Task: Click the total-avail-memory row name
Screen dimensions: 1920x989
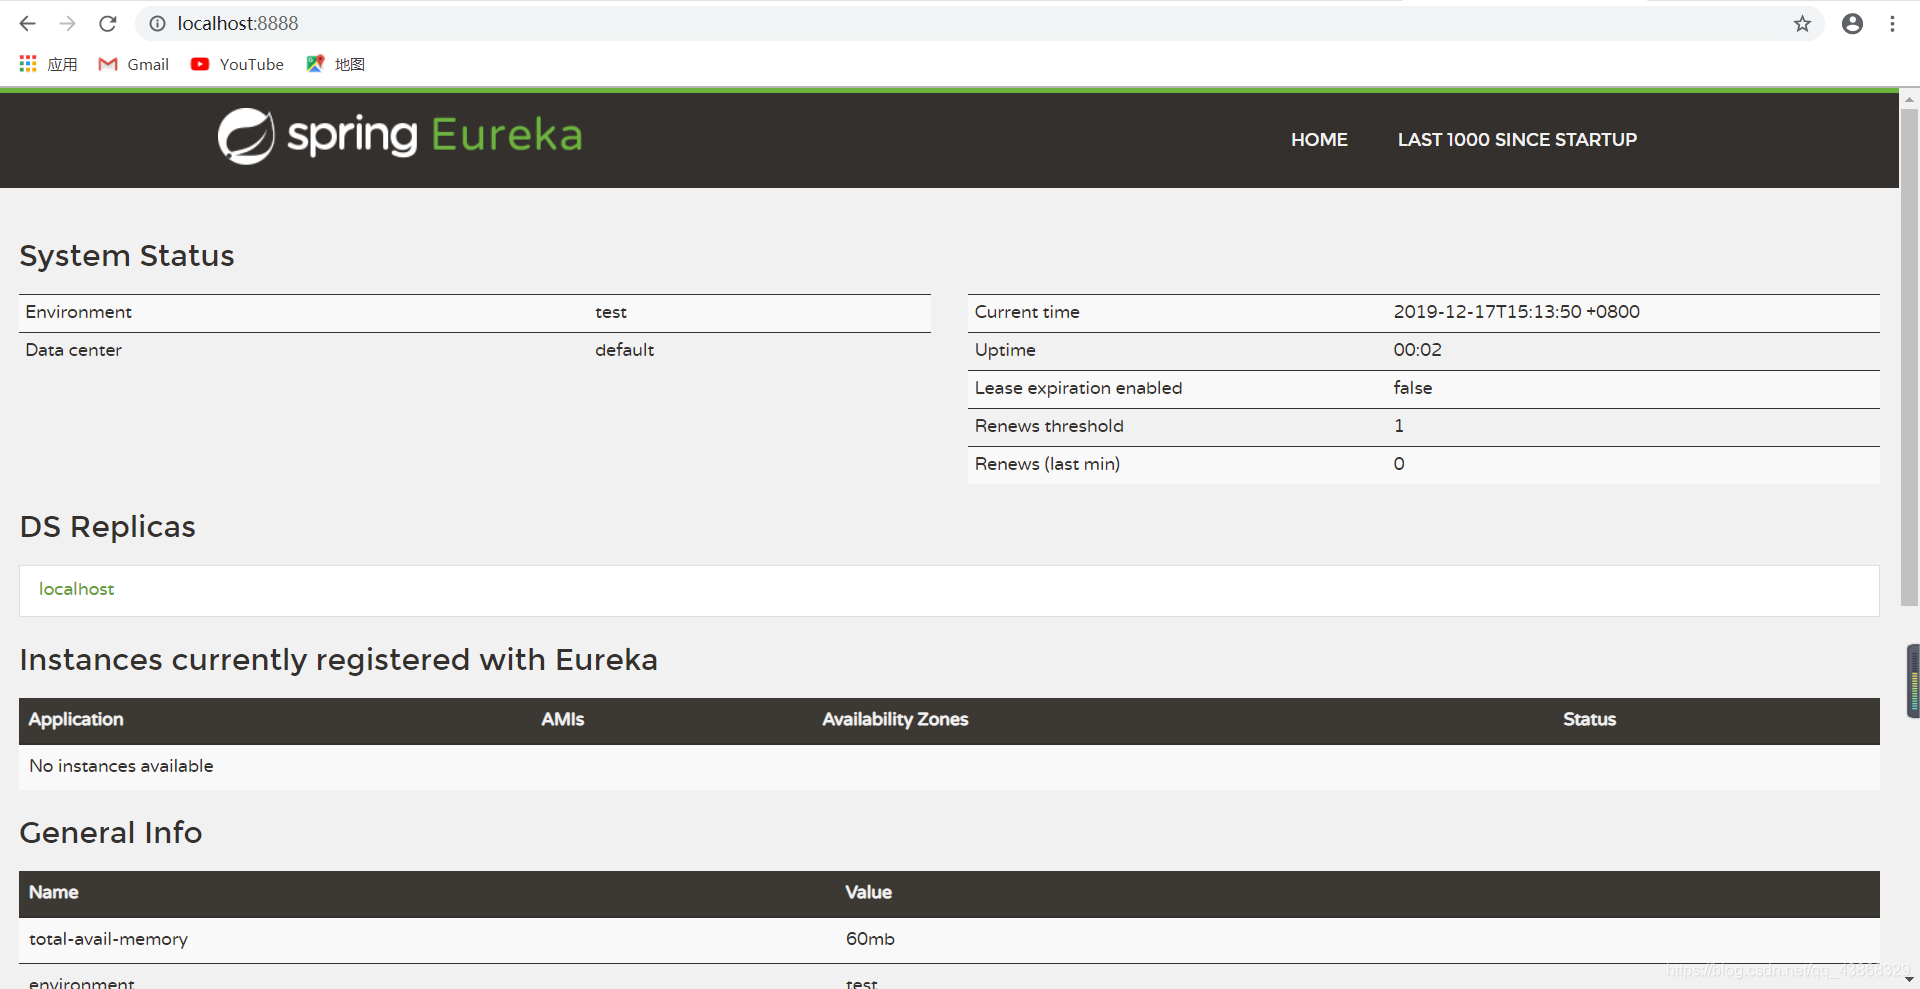Action: click(109, 939)
